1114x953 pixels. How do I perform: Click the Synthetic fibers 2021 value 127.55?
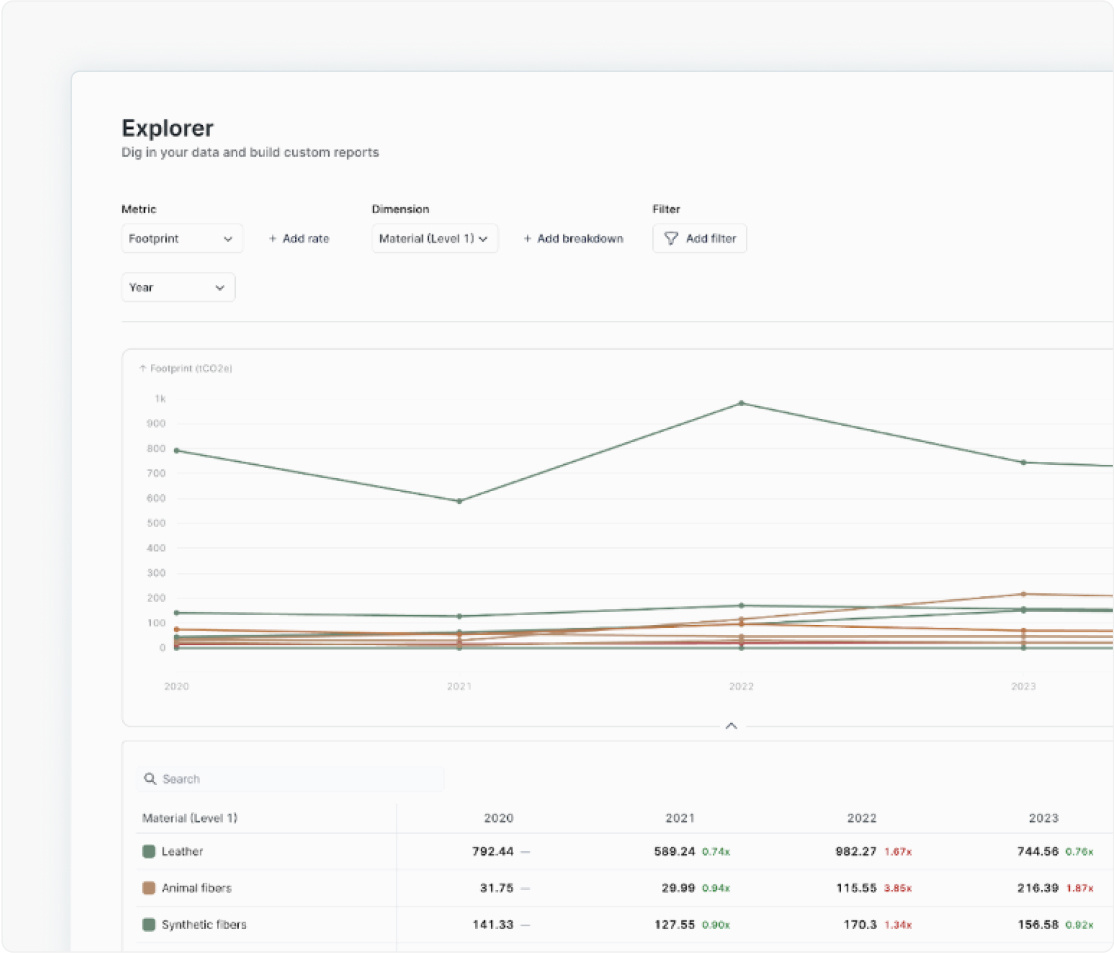pos(674,925)
